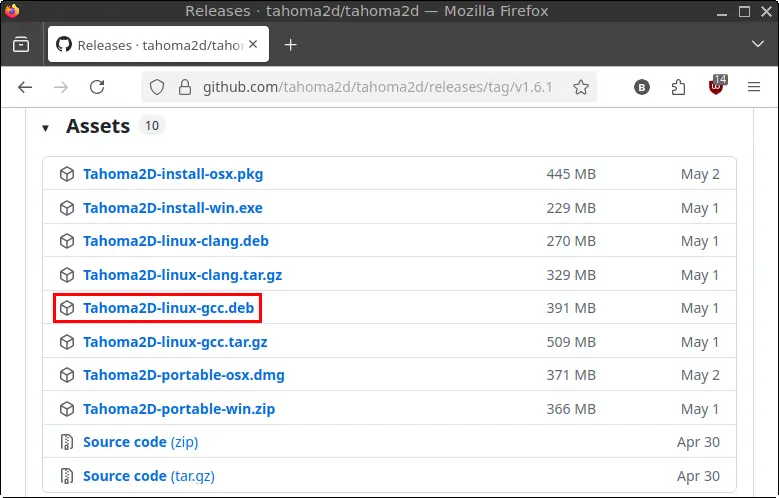Download Source code (zip)

pyautogui.click(x=141, y=442)
